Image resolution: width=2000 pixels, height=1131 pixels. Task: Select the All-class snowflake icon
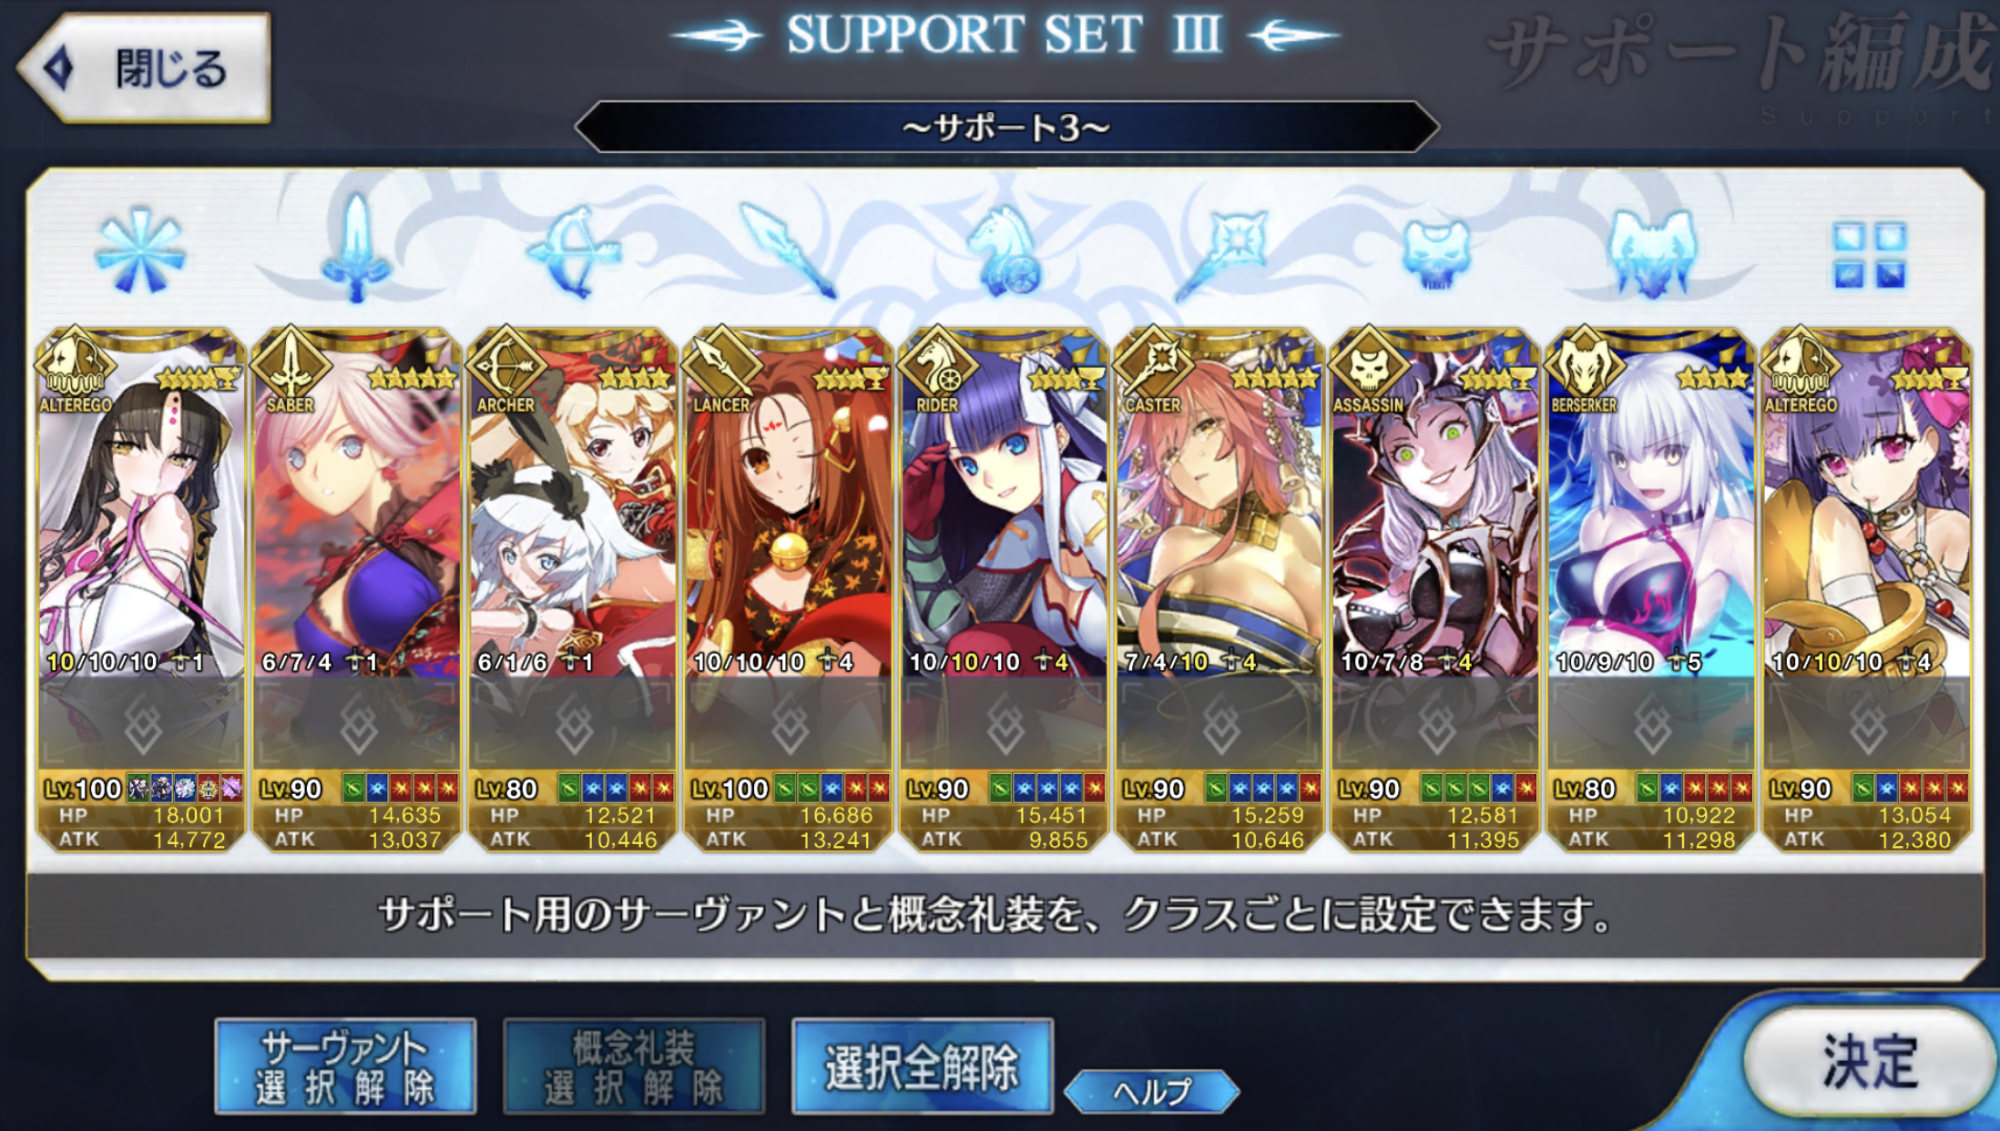pyautogui.click(x=140, y=251)
